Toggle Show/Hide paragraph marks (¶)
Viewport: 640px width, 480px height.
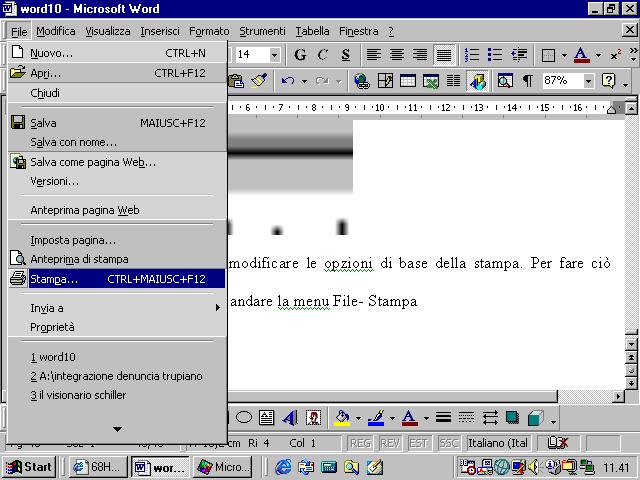(527, 81)
